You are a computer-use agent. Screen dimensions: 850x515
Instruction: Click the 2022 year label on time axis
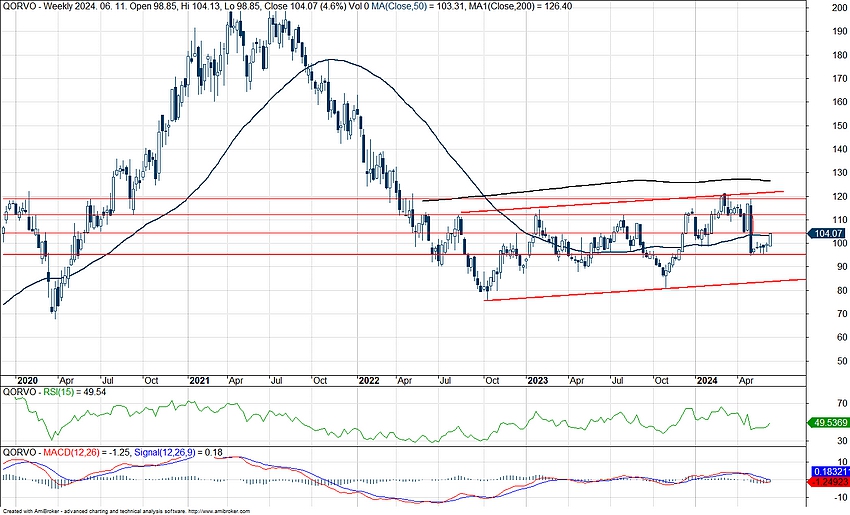point(369,381)
